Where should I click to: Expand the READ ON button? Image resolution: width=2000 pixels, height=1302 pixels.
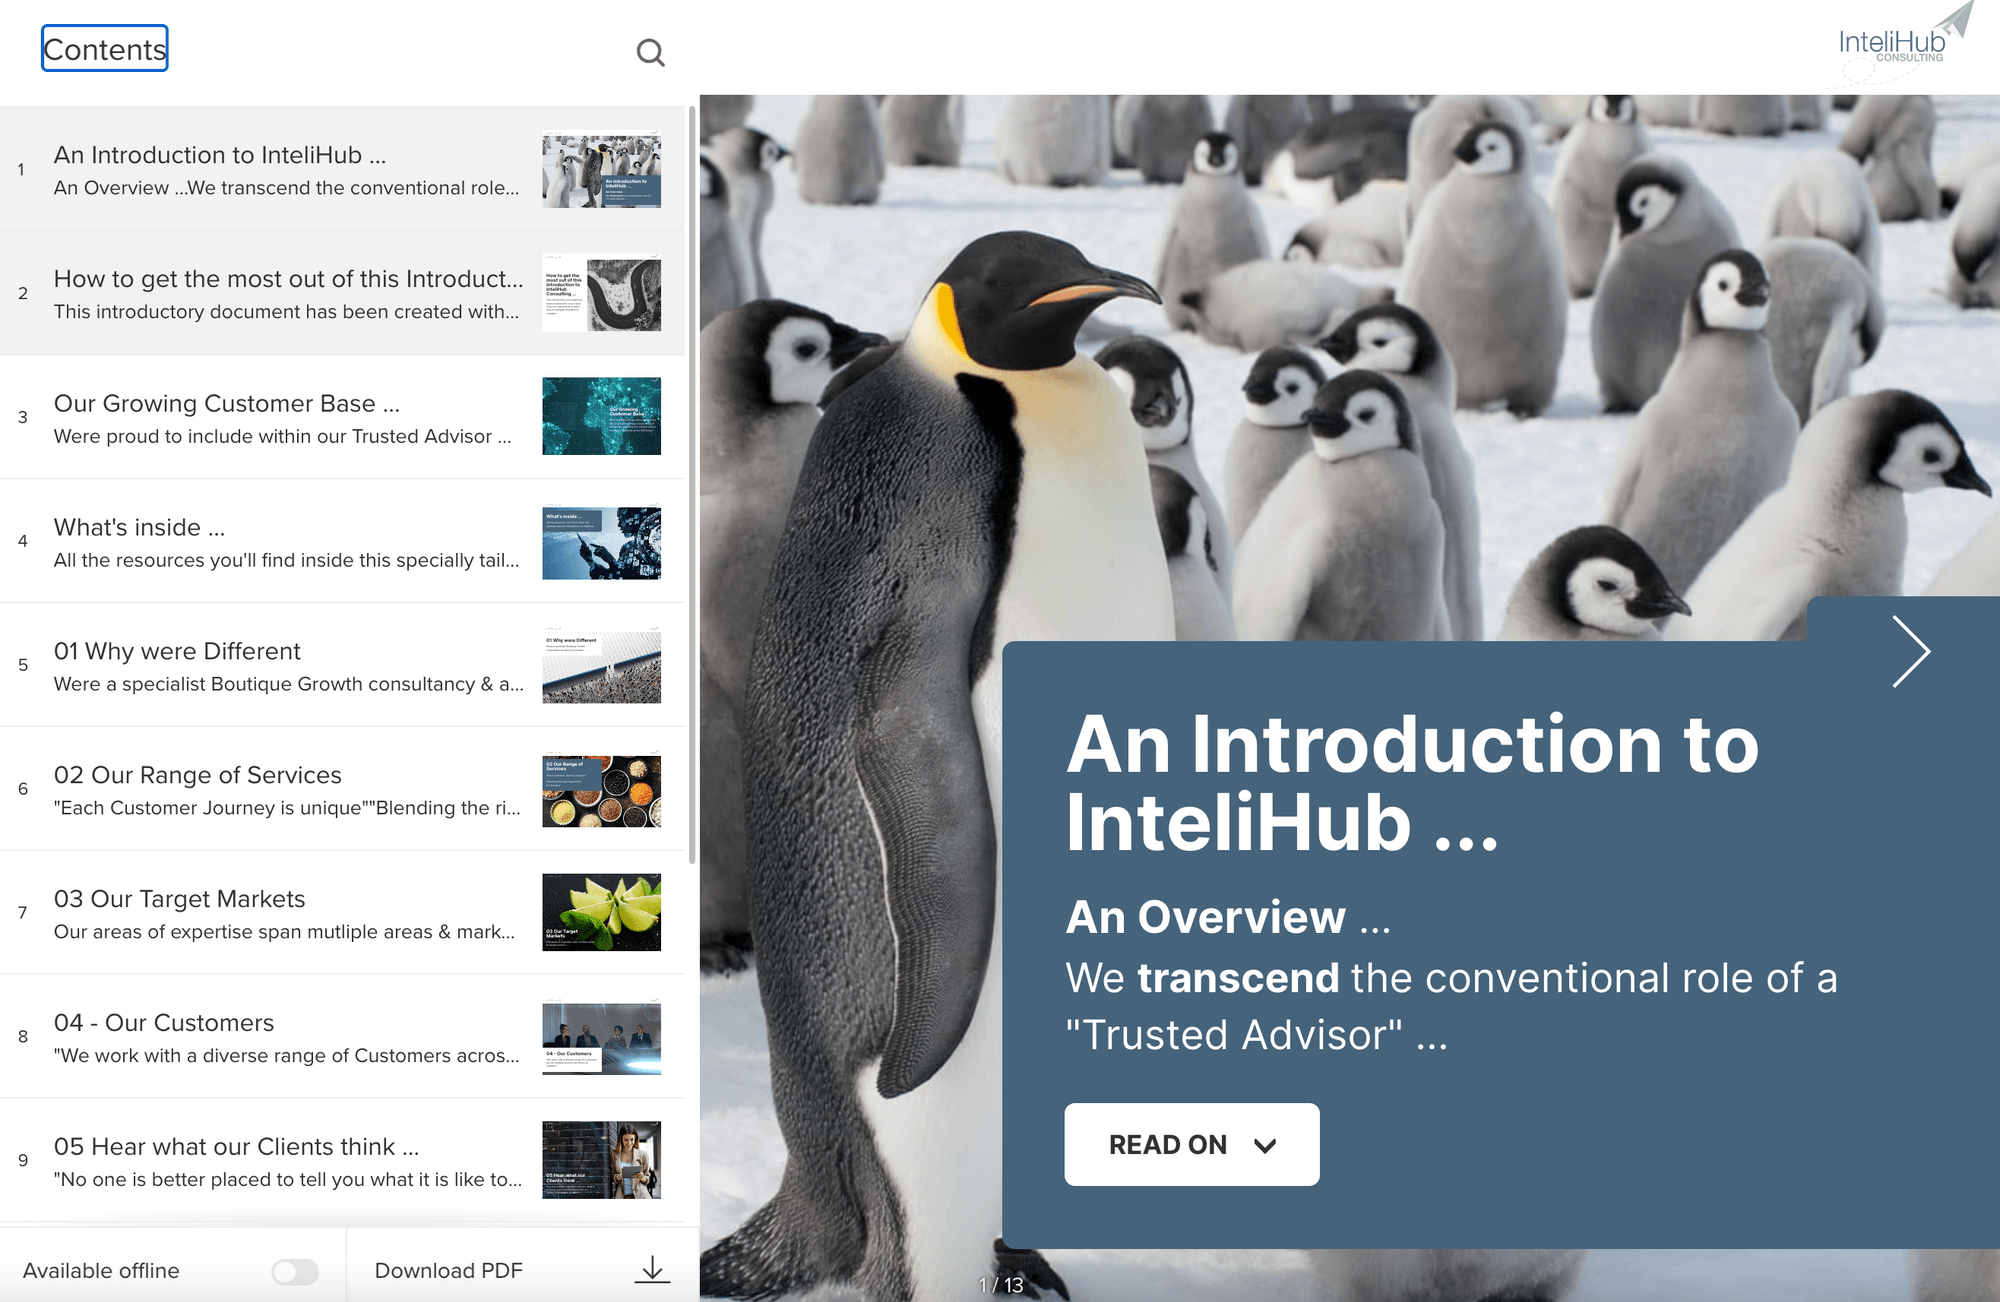point(1192,1144)
